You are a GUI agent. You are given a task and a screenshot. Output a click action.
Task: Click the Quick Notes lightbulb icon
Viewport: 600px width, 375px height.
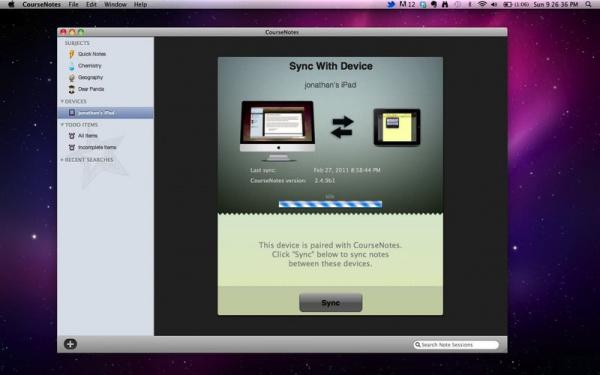pos(71,54)
